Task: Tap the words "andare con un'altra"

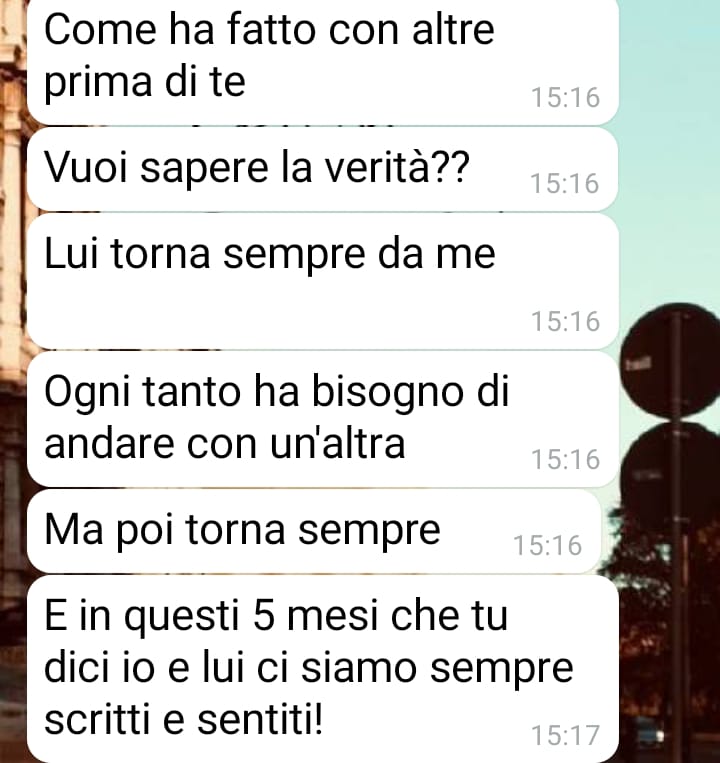Action: [x=224, y=443]
